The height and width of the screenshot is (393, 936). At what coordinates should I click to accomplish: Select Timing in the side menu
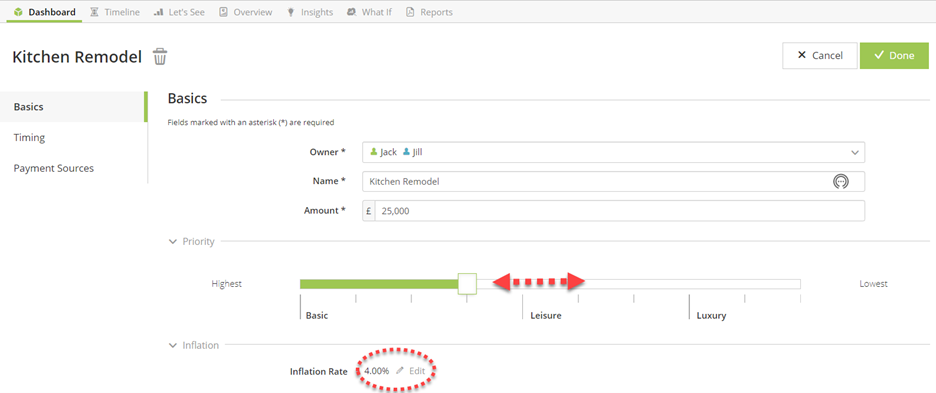(73, 137)
